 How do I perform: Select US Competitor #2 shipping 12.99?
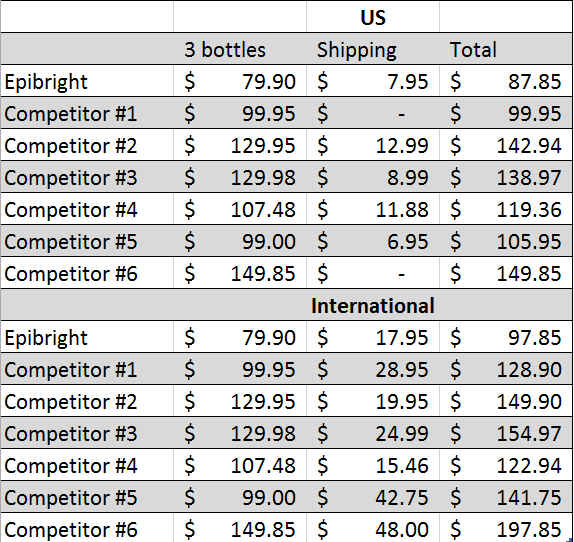(373, 145)
